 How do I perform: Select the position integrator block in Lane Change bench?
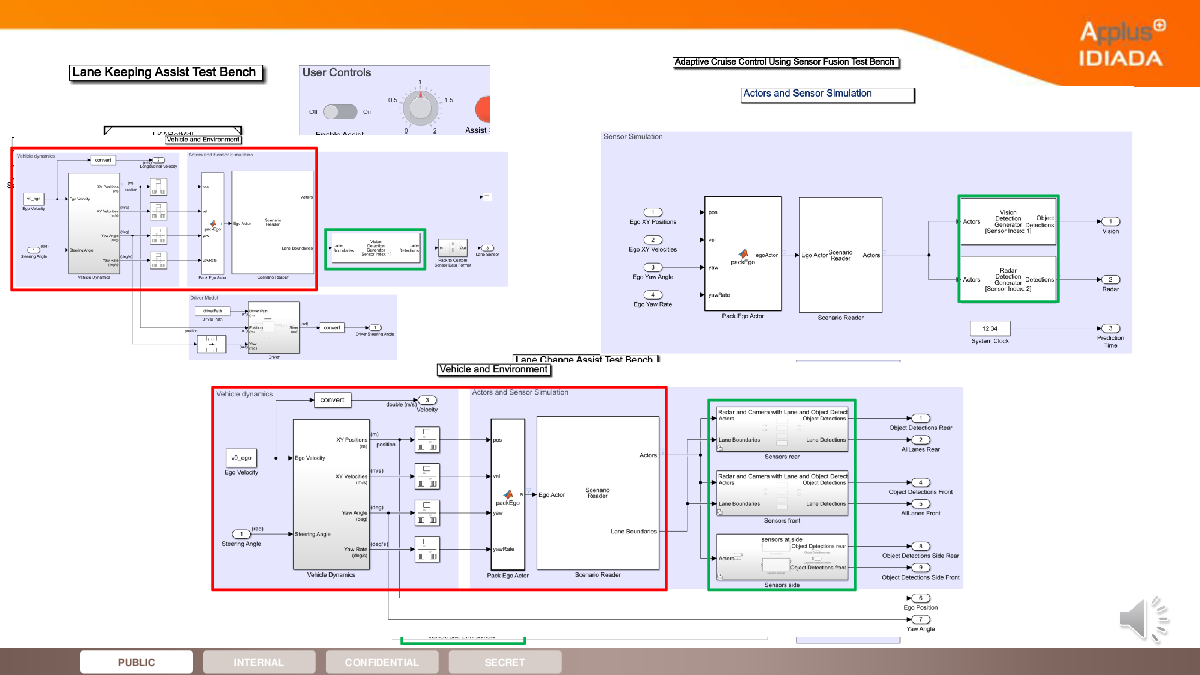point(427,438)
